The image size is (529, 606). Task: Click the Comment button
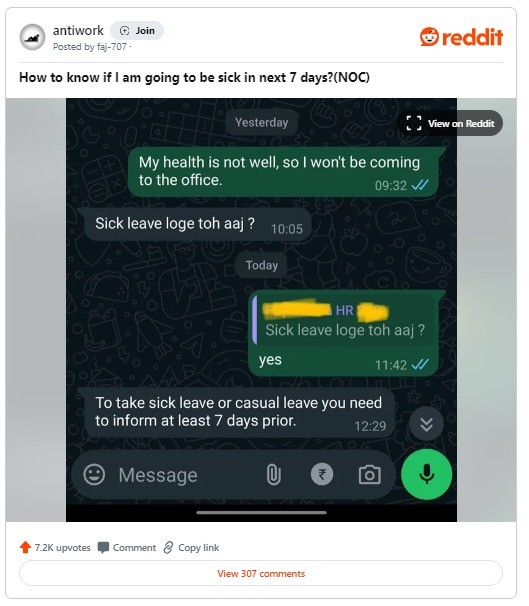[x=127, y=548]
